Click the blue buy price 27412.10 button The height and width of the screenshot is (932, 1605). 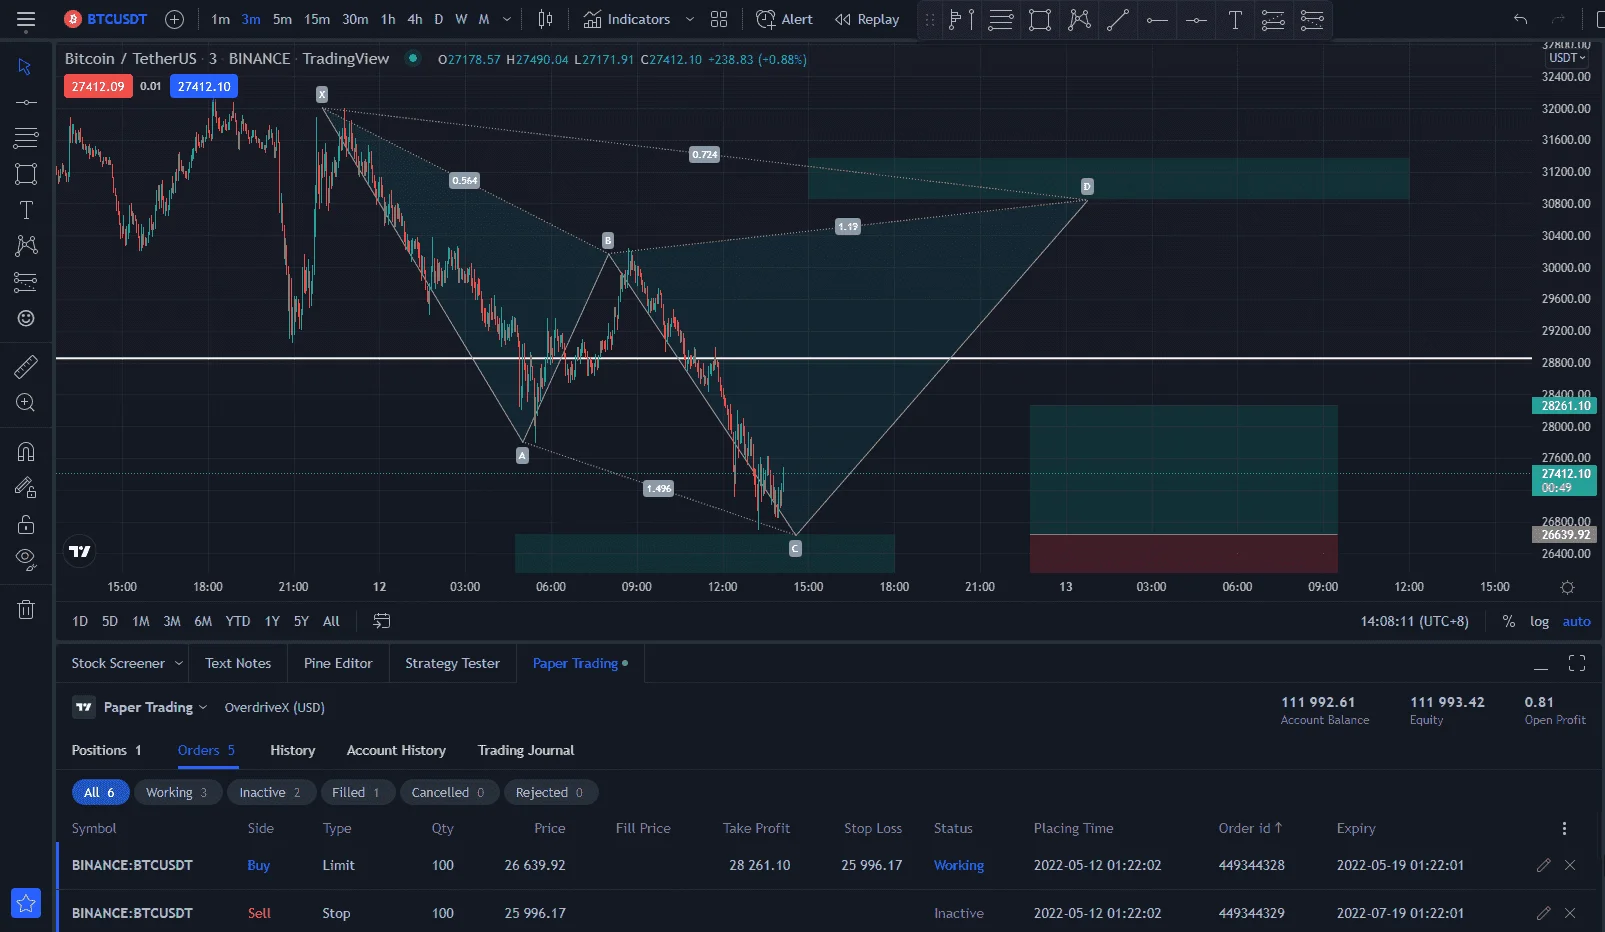pyautogui.click(x=204, y=86)
